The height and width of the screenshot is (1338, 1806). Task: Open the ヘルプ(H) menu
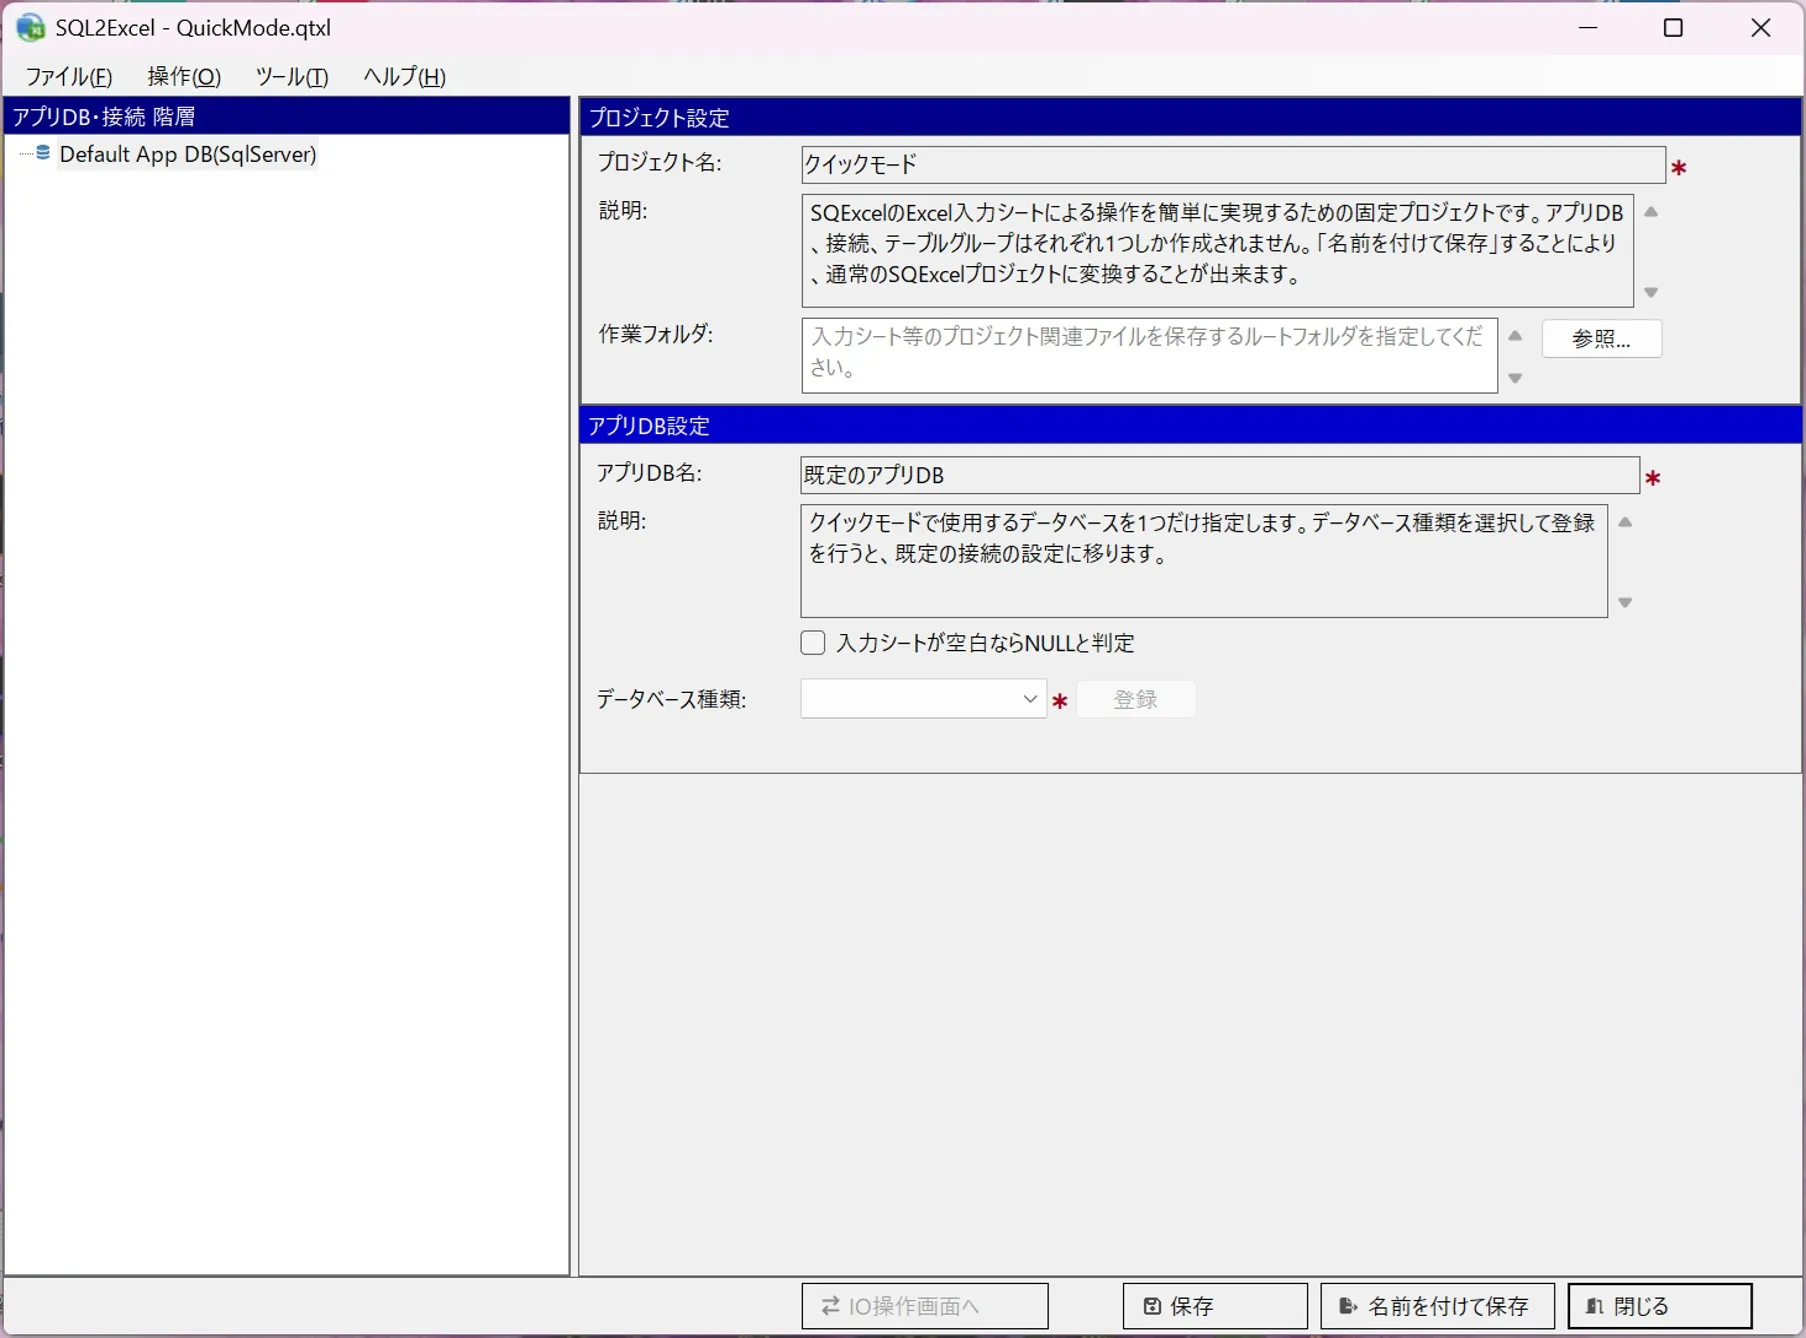point(404,77)
